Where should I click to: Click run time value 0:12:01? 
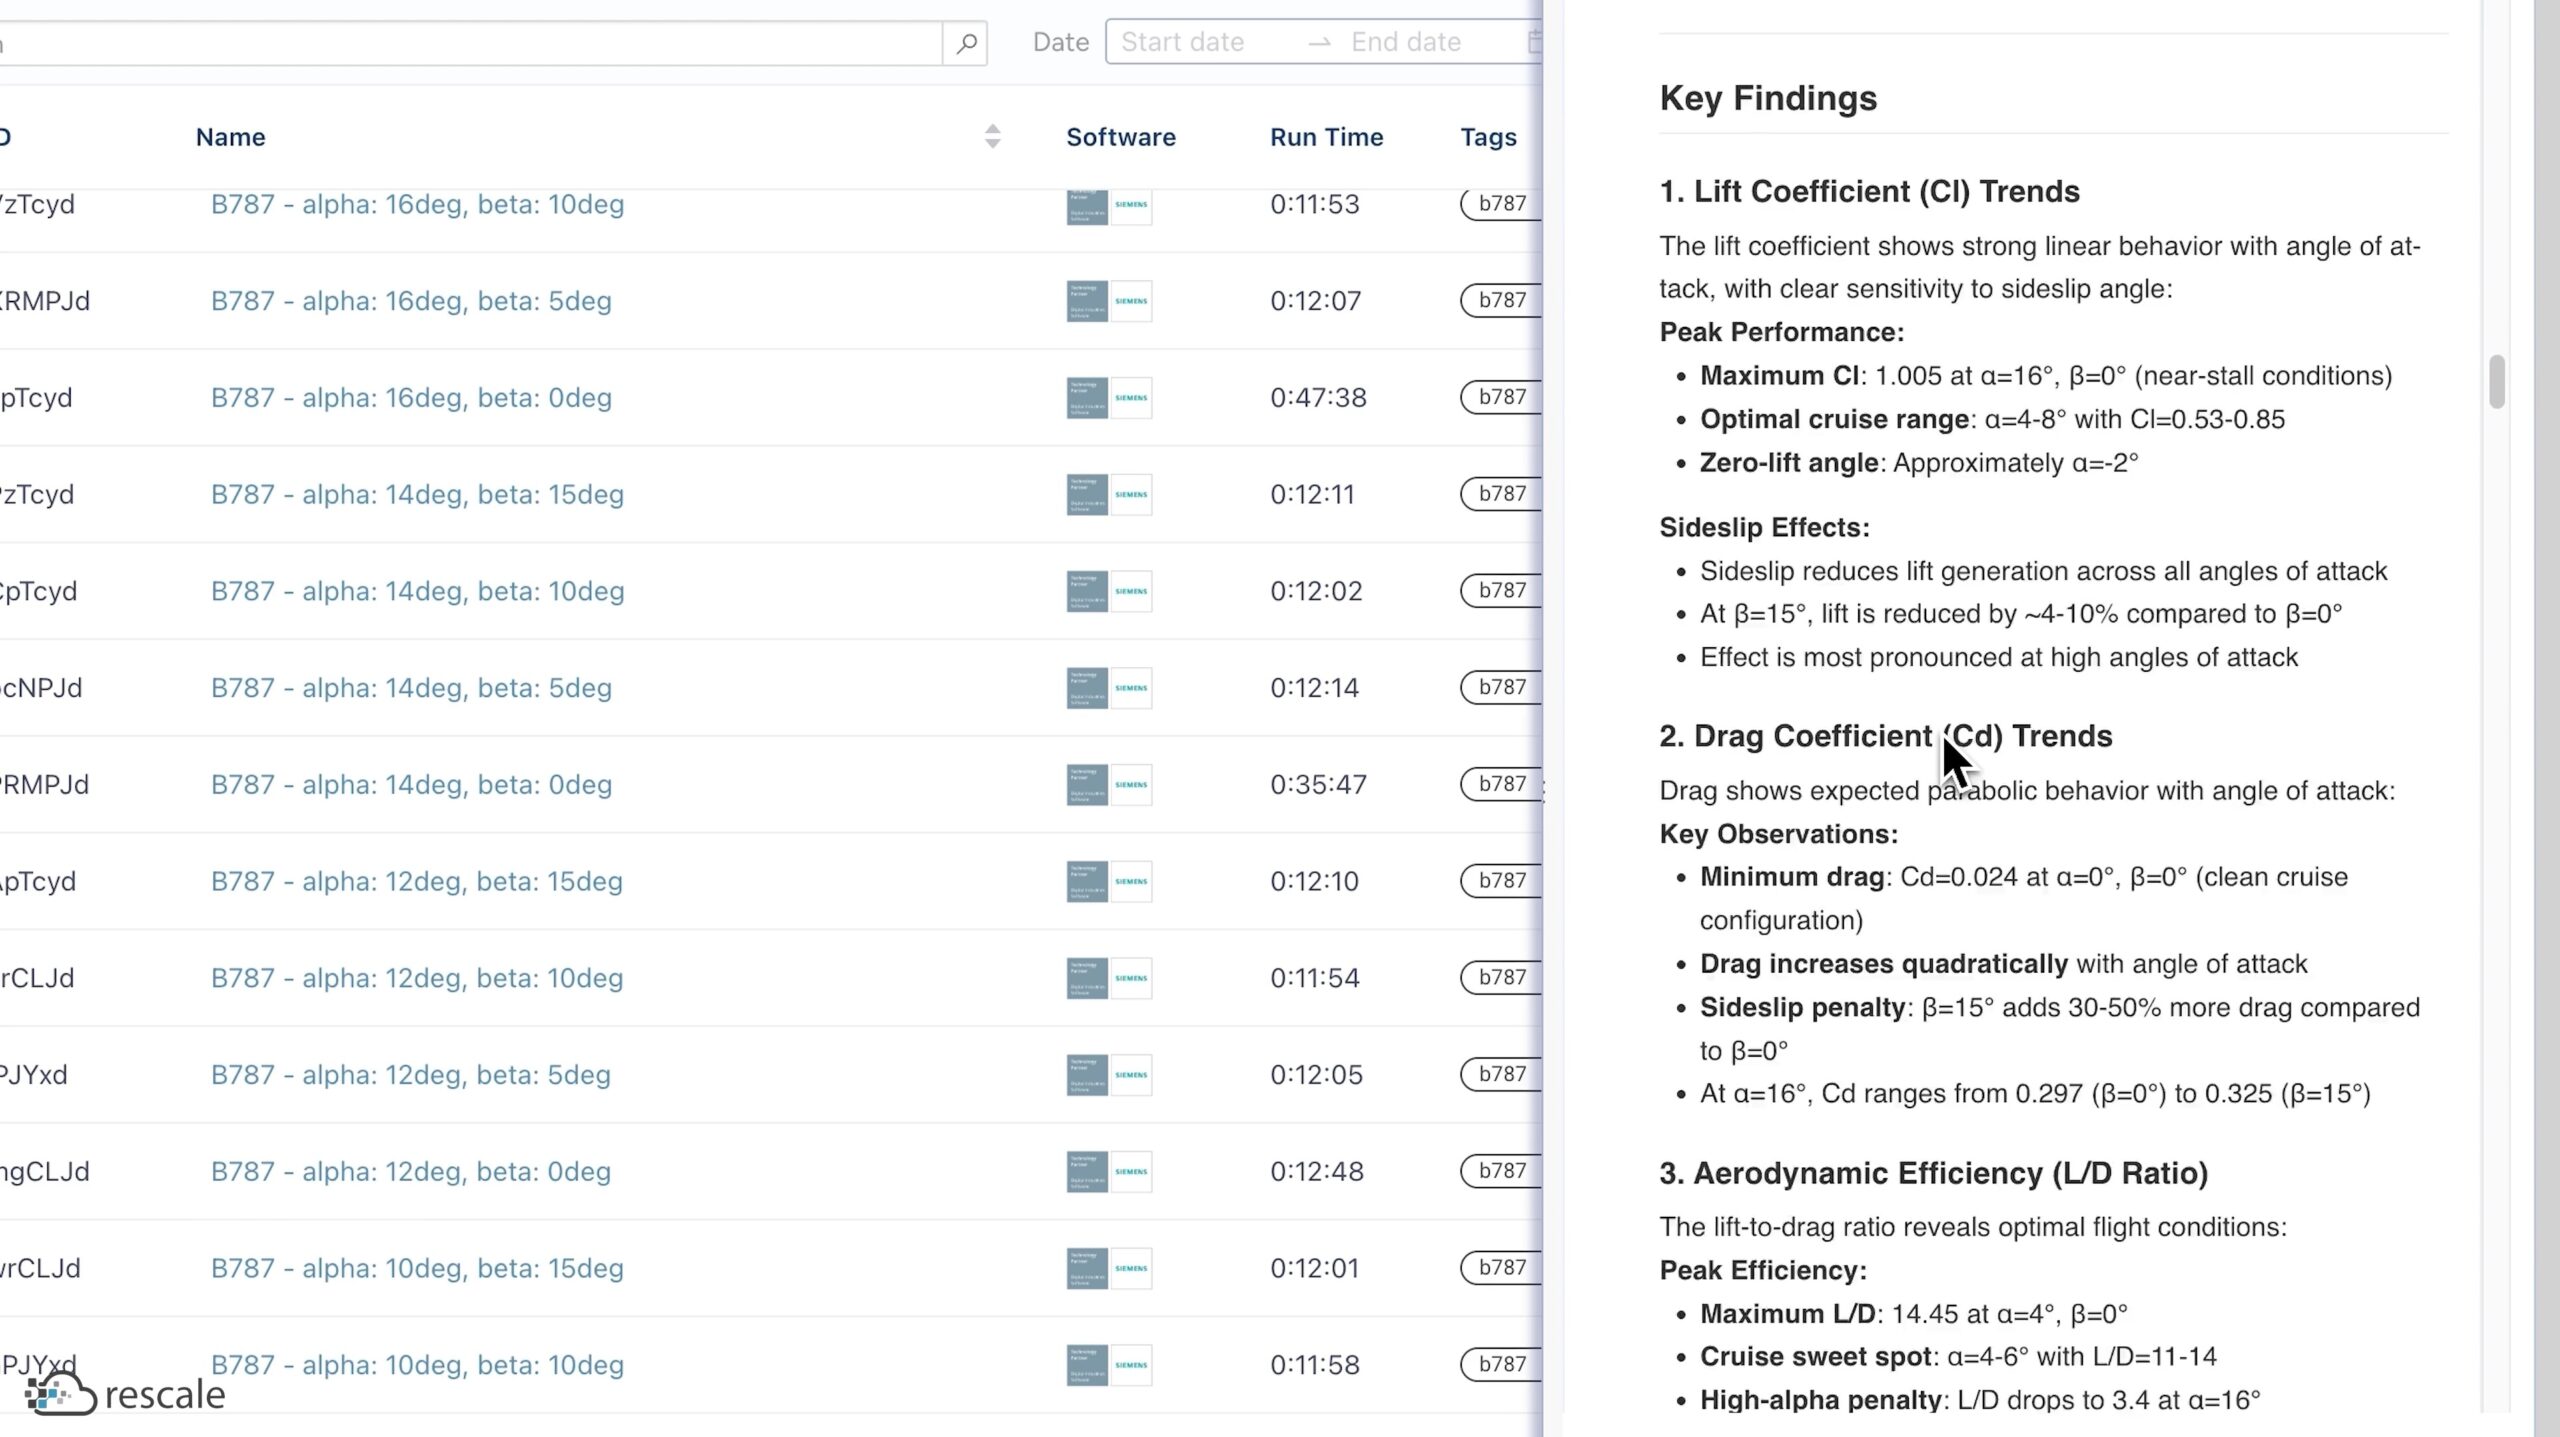click(1314, 1268)
